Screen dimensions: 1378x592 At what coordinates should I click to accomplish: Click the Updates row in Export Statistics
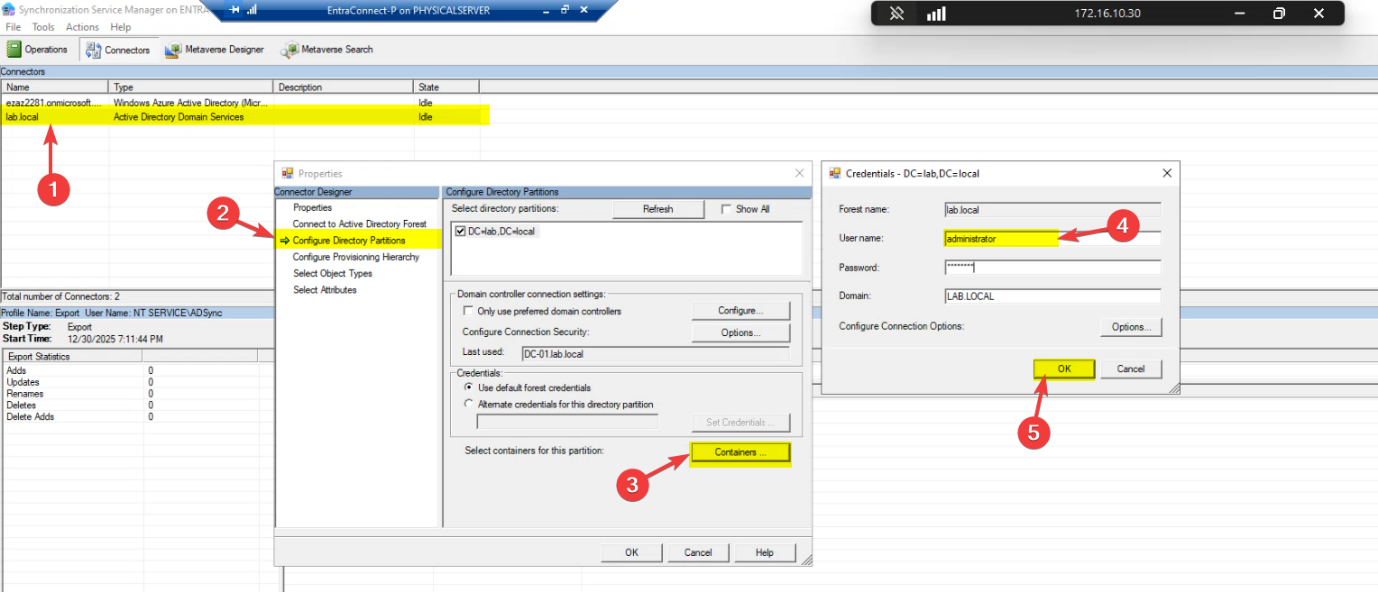point(130,382)
